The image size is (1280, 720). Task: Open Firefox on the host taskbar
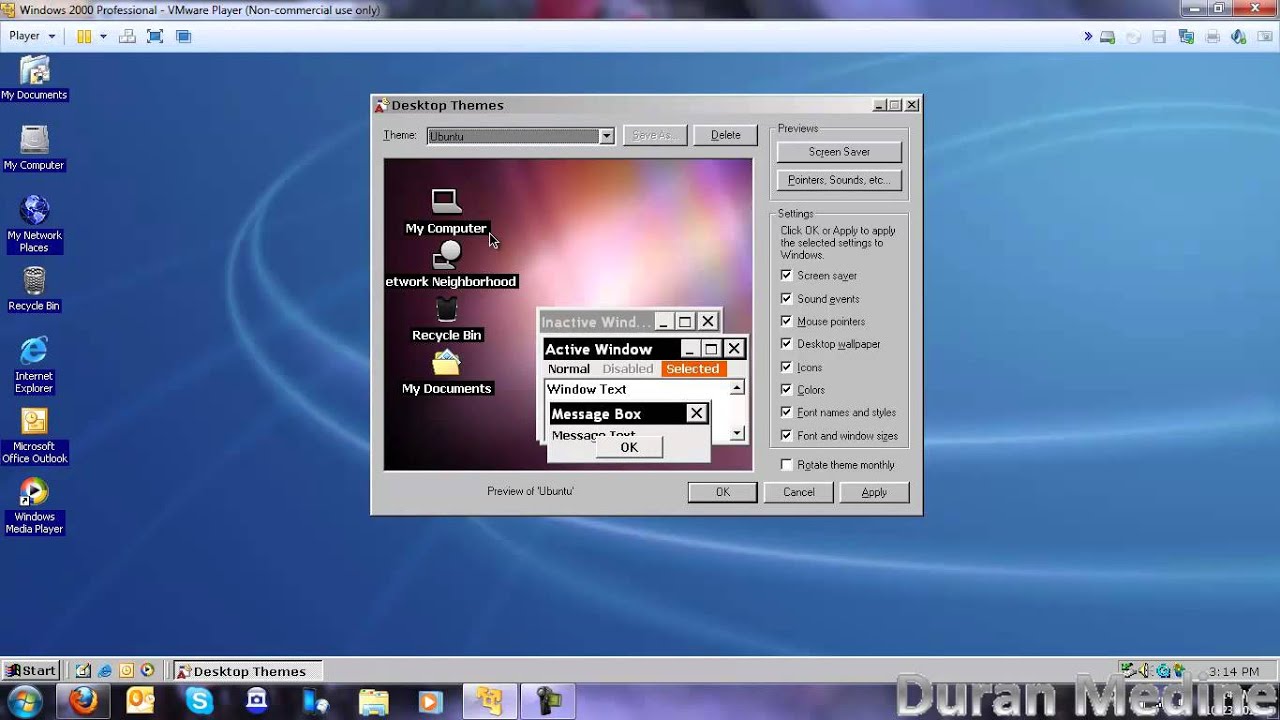(x=83, y=702)
